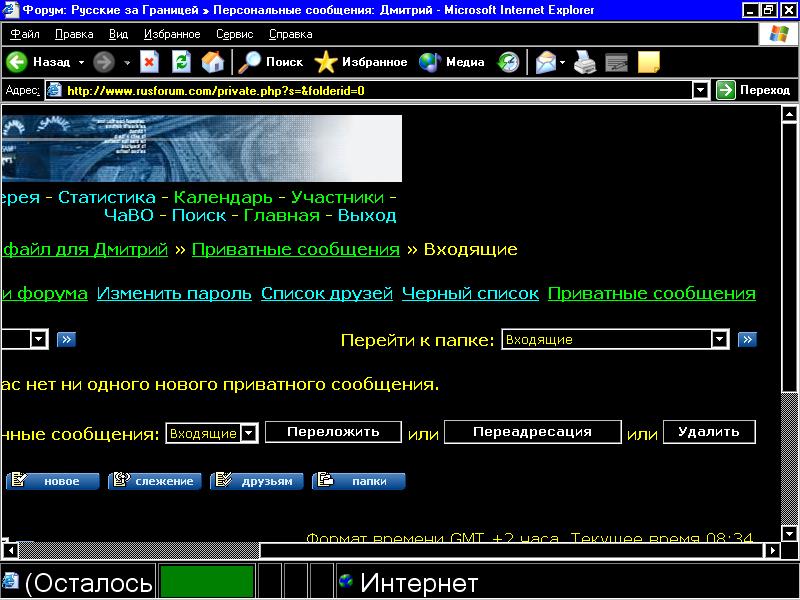Image resolution: width=800 pixels, height=600 pixels.
Task: Click the Удалить button
Action: tap(708, 432)
